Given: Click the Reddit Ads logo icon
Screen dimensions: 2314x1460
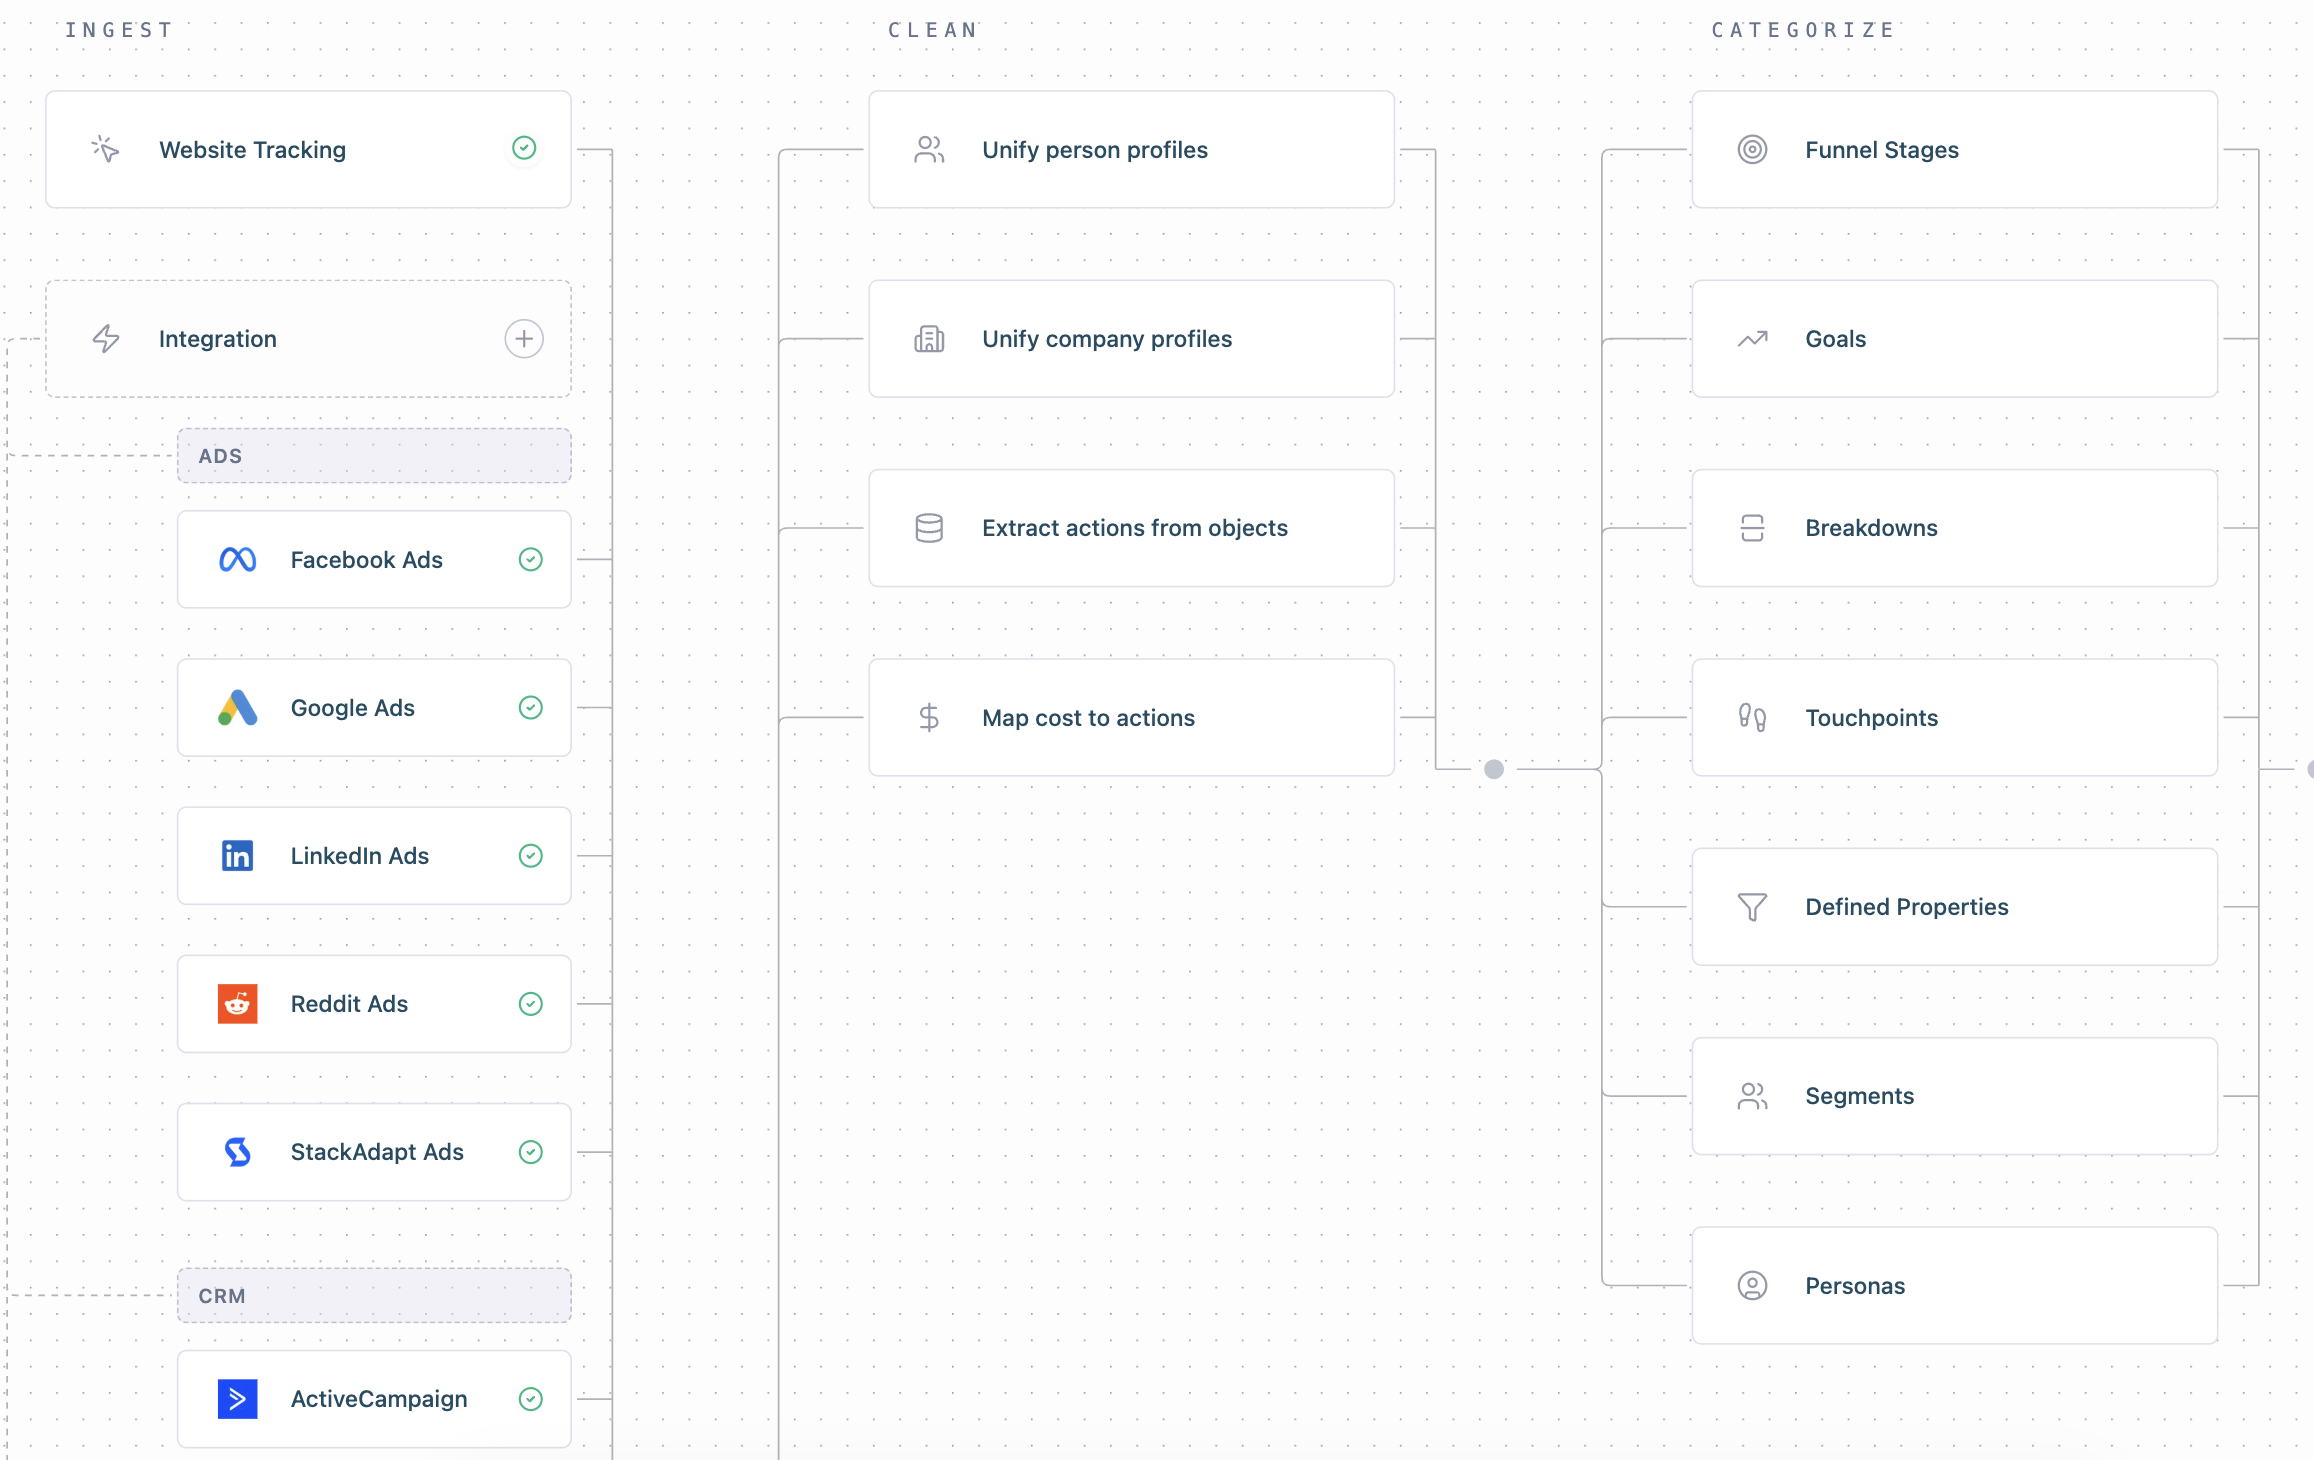Looking at the screenshot, I should point(237,1004).
